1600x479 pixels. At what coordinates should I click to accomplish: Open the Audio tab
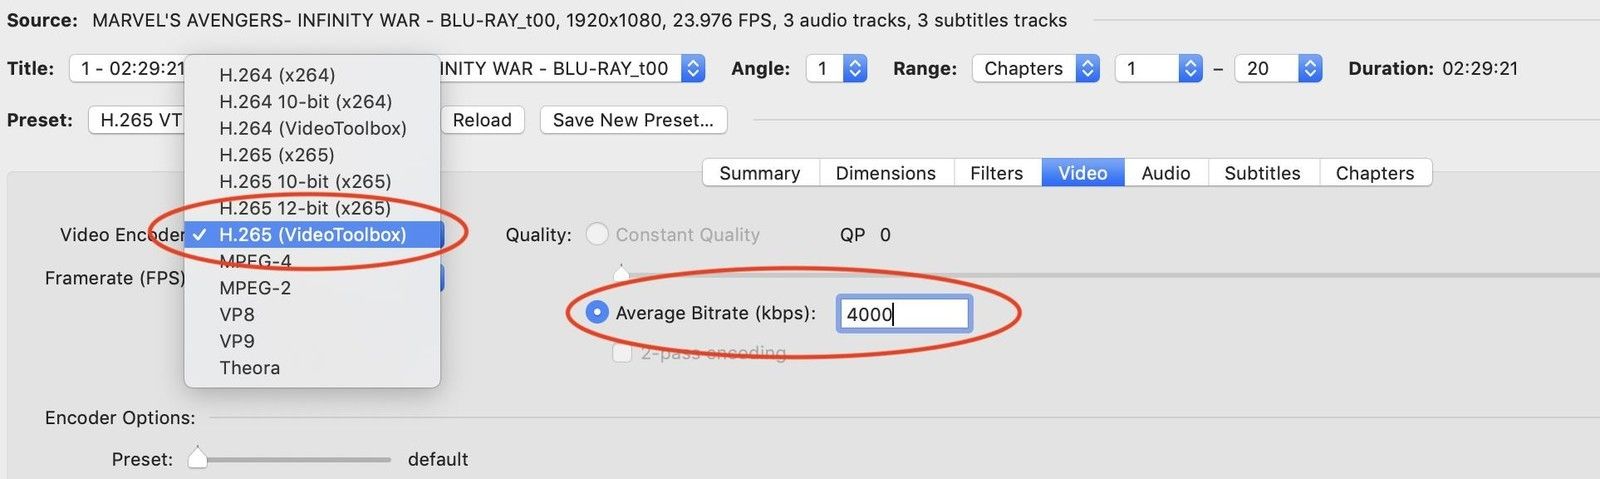(x=1165, y=173)
